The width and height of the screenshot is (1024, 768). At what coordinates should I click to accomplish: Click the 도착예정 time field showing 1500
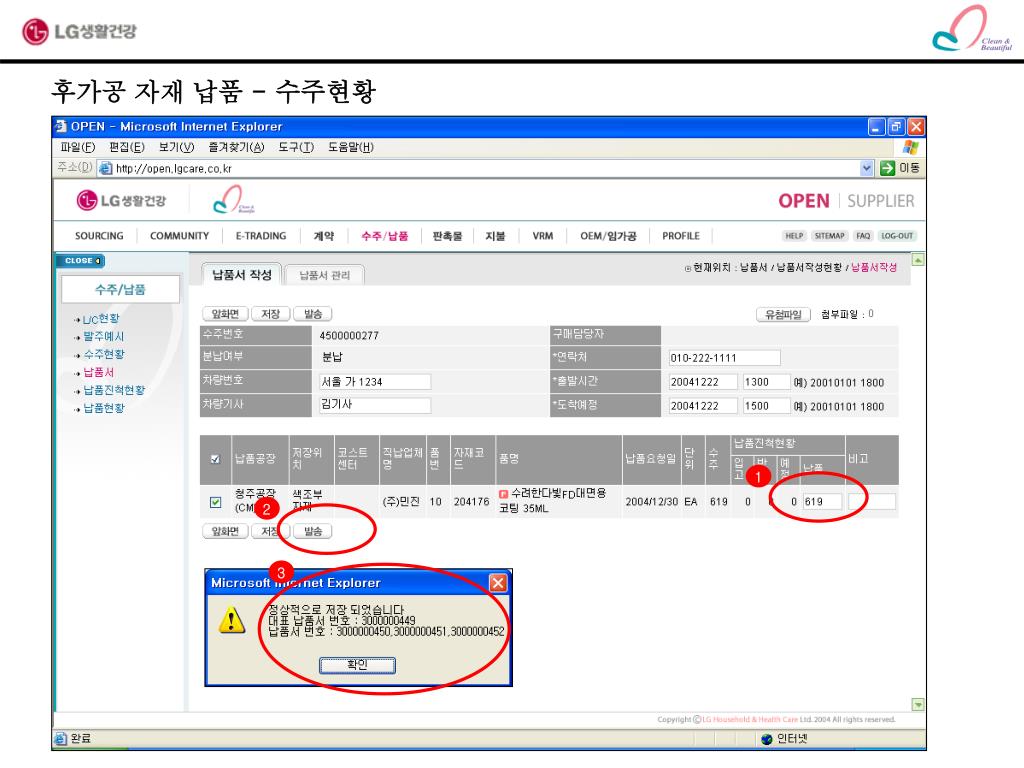pyautogui.click(x=766, y=406)
